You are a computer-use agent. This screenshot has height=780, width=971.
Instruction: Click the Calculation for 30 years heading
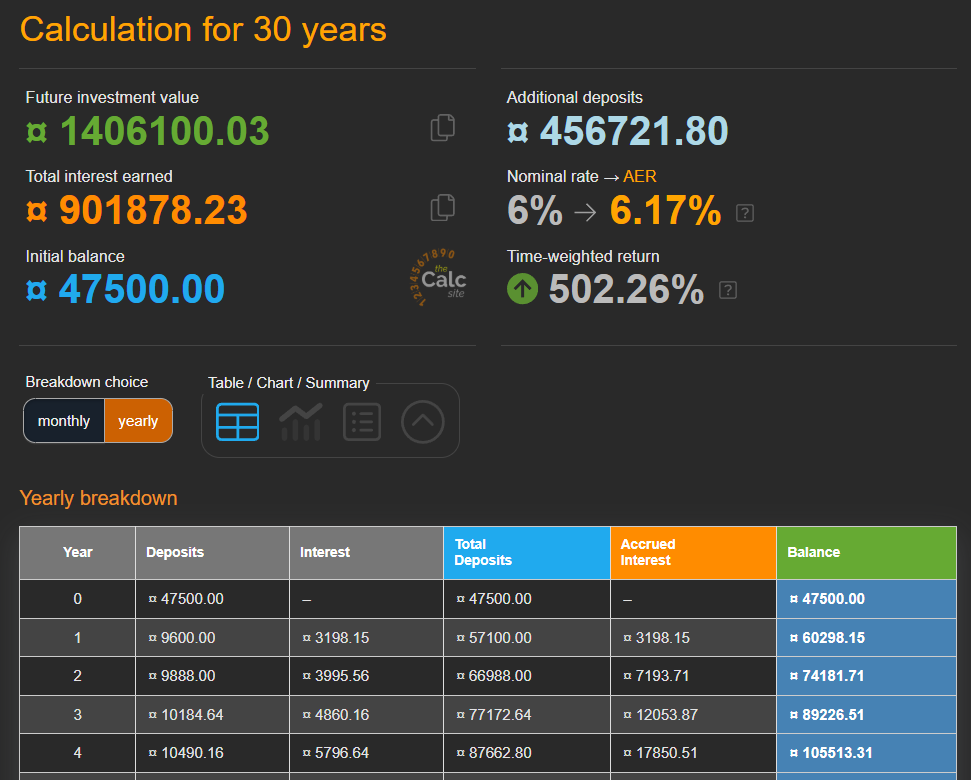[203, 29]
